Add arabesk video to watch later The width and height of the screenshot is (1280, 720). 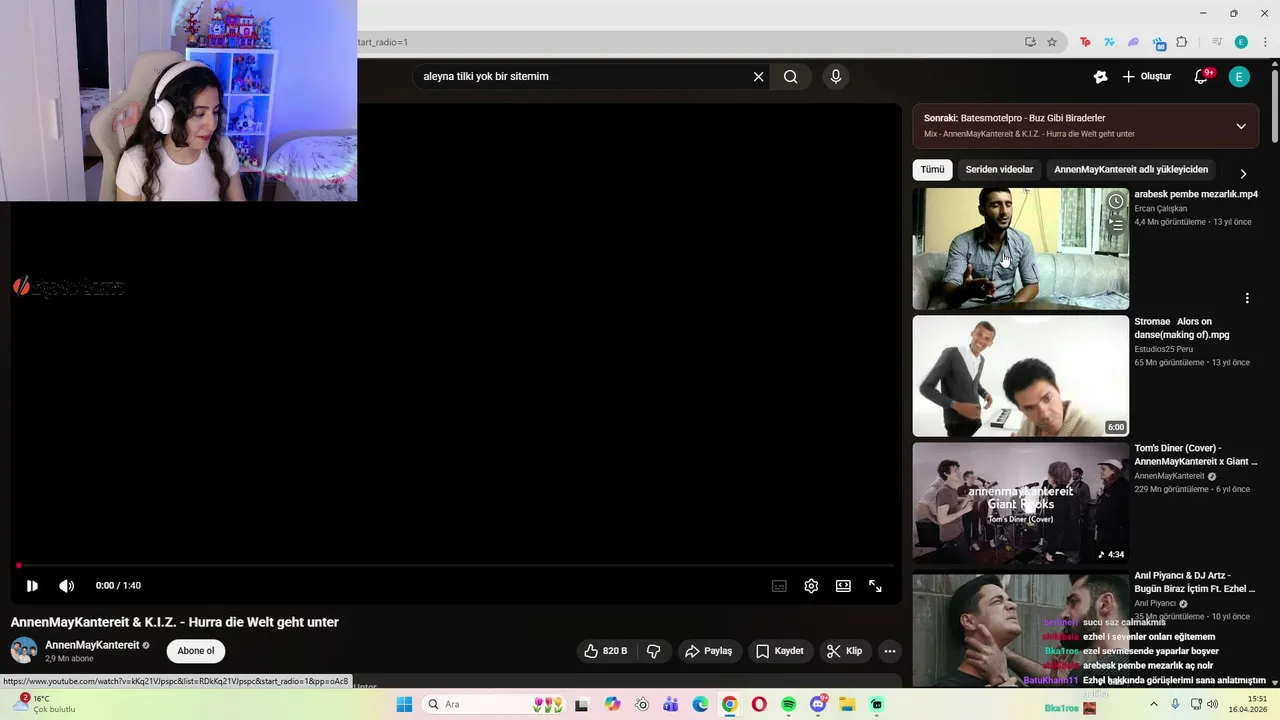[1116, 202]
